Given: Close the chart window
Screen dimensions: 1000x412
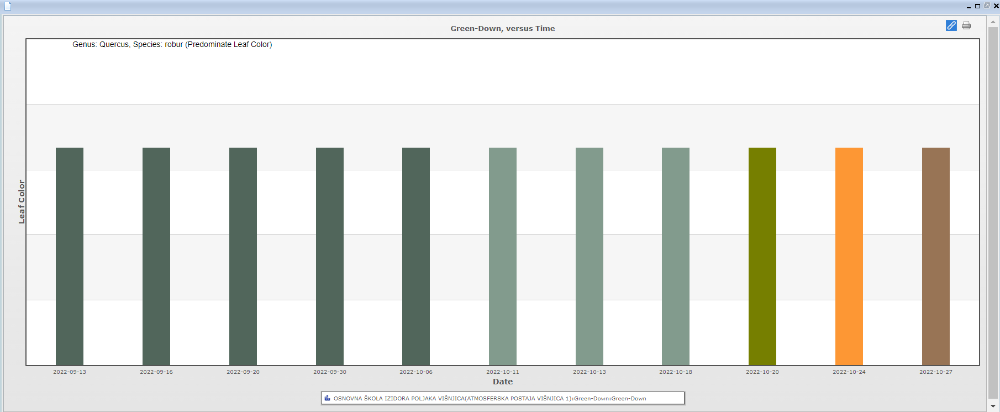Looking at the screenshot, I should click(995, 6).
